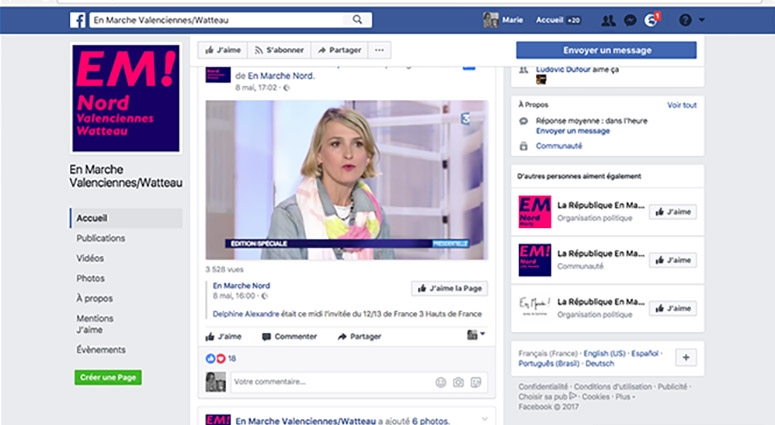Open the post audience selector dropdown
Viewport: 775px width, 425px height.
click(476, 335)
